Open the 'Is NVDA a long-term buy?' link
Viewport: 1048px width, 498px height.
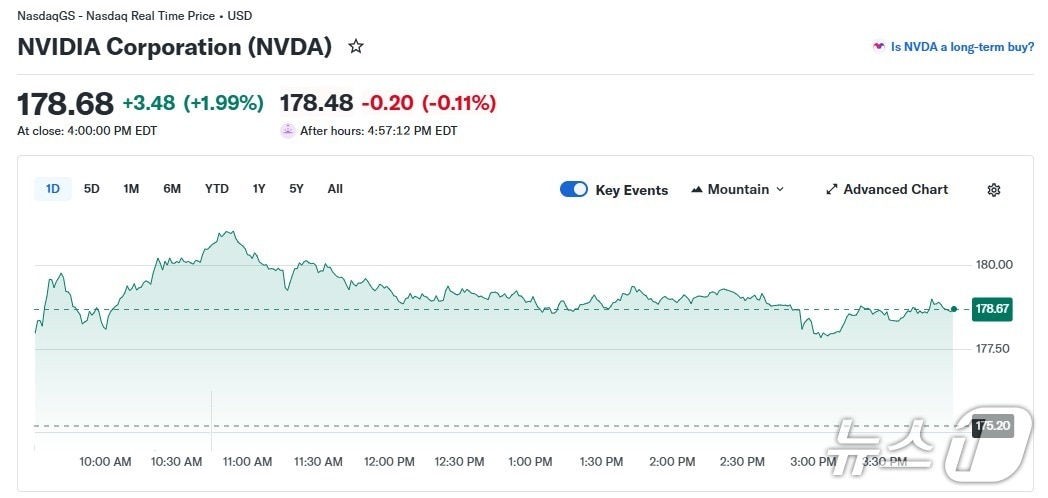tap(962, 47)
